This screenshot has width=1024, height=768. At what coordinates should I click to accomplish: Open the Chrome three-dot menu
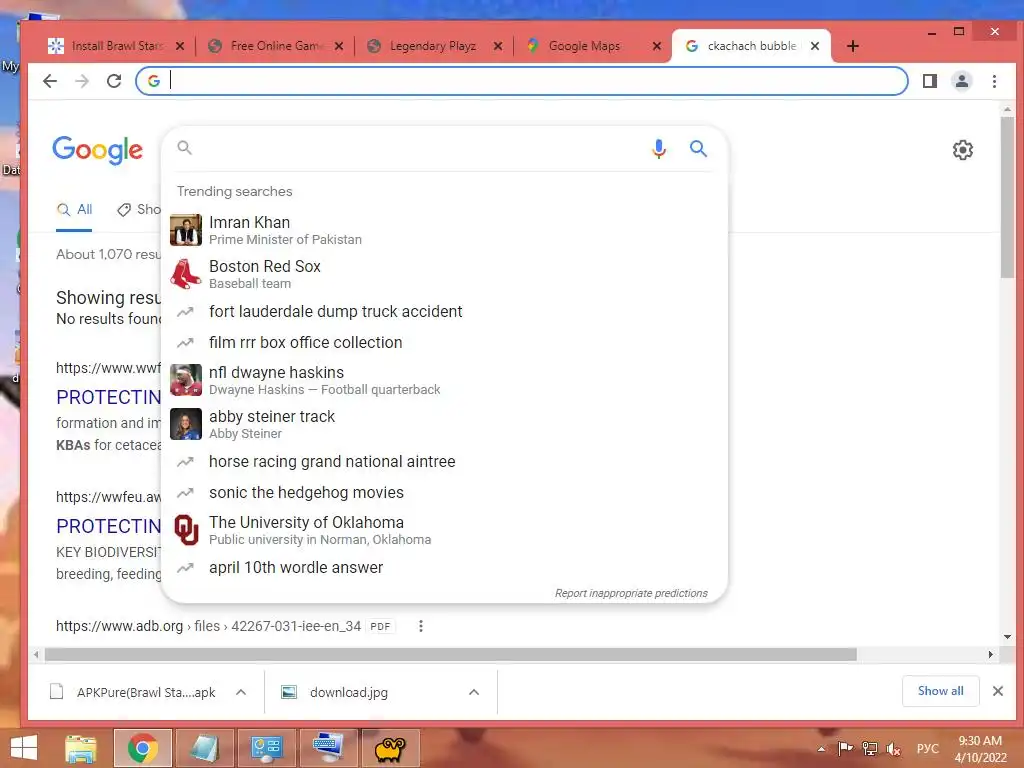994,81
